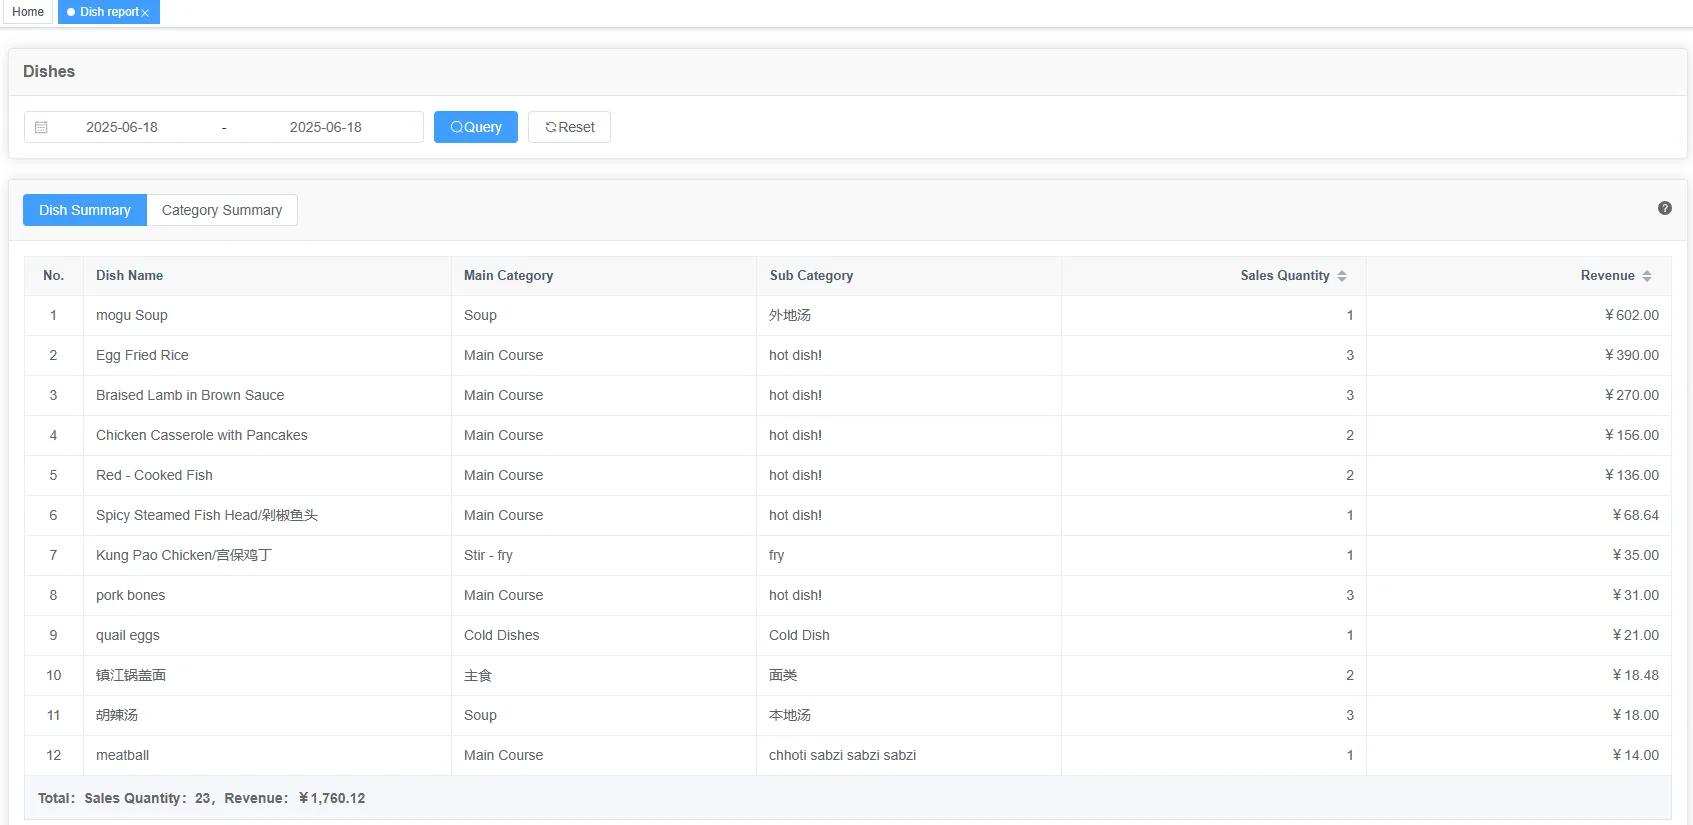
Task: Select Spicy Steamed Fish Head row
Action: [207, 515]
